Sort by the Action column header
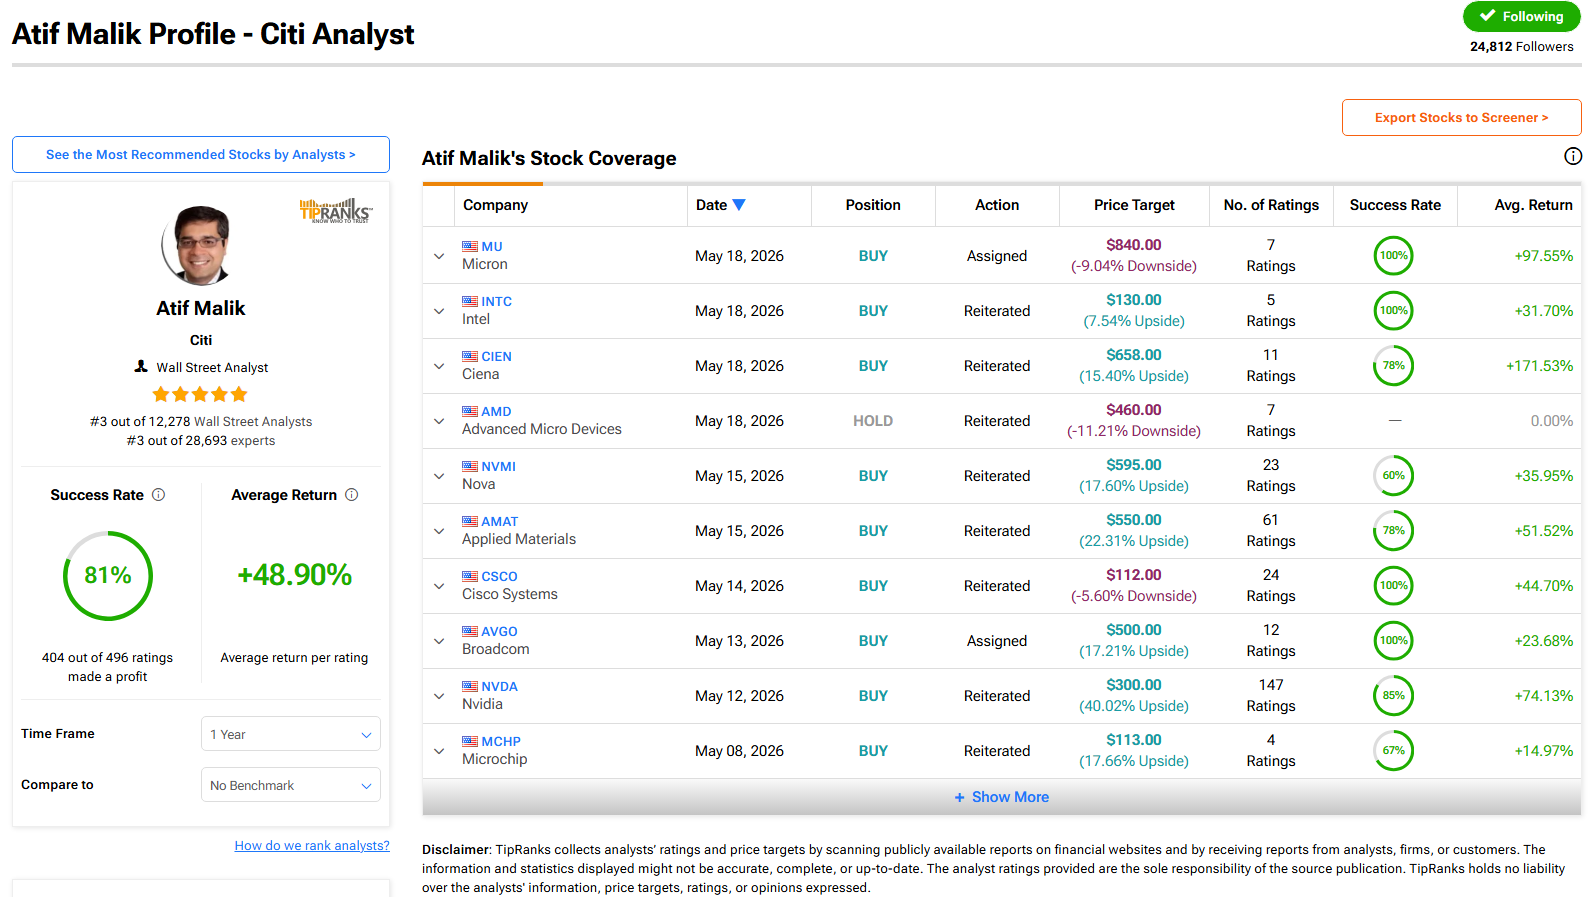The height and width of the screenshot is (897, 1593). pyautogui.click(x=997, y=205)
